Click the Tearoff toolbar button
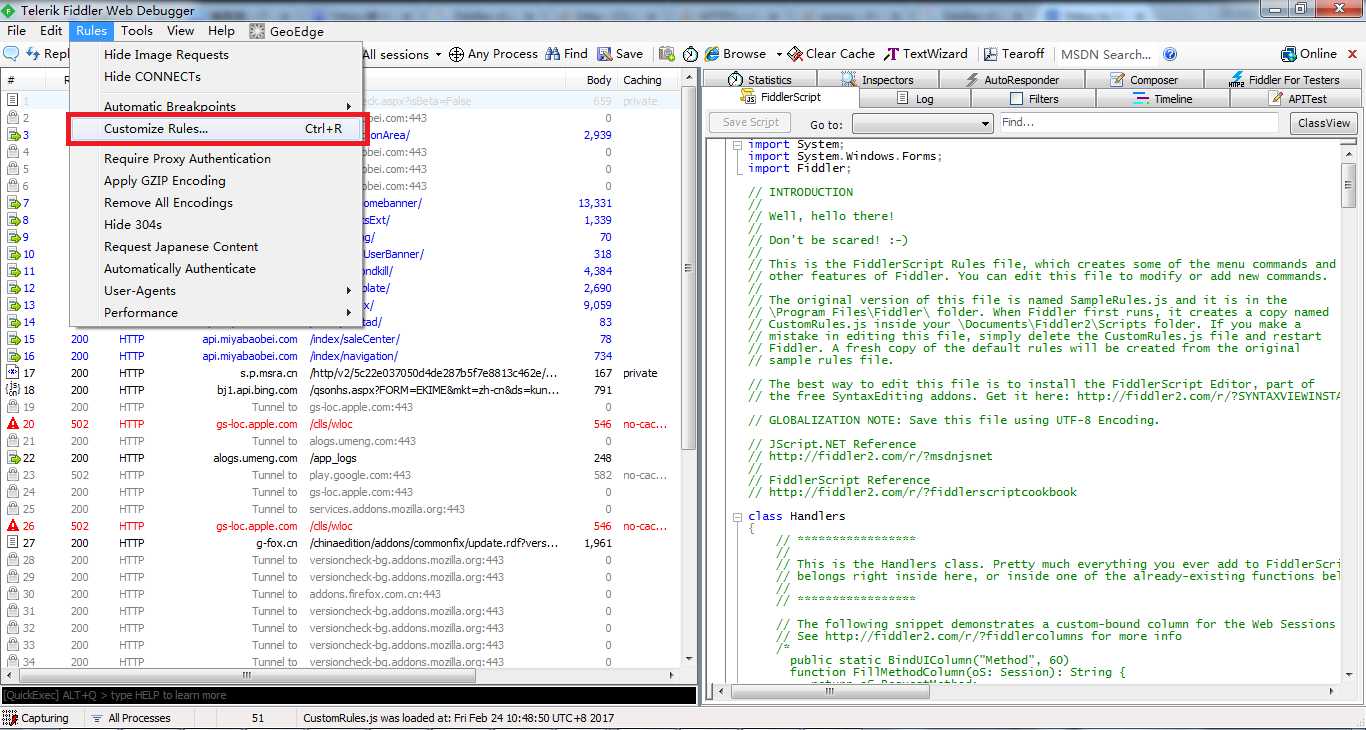Viewport: 1366px width, 730px height. [1014, 54]
